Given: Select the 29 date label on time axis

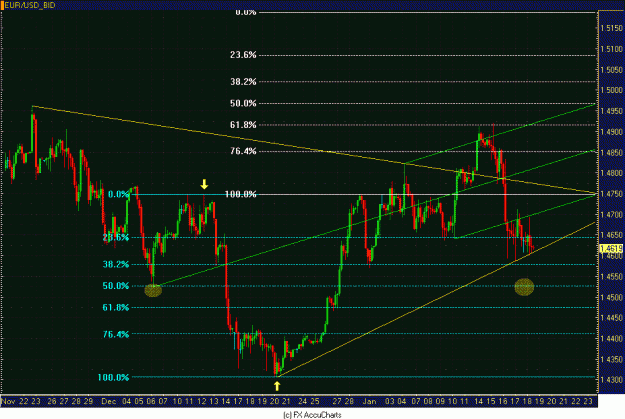Looking at the screenshot, I should pos(88,401).
